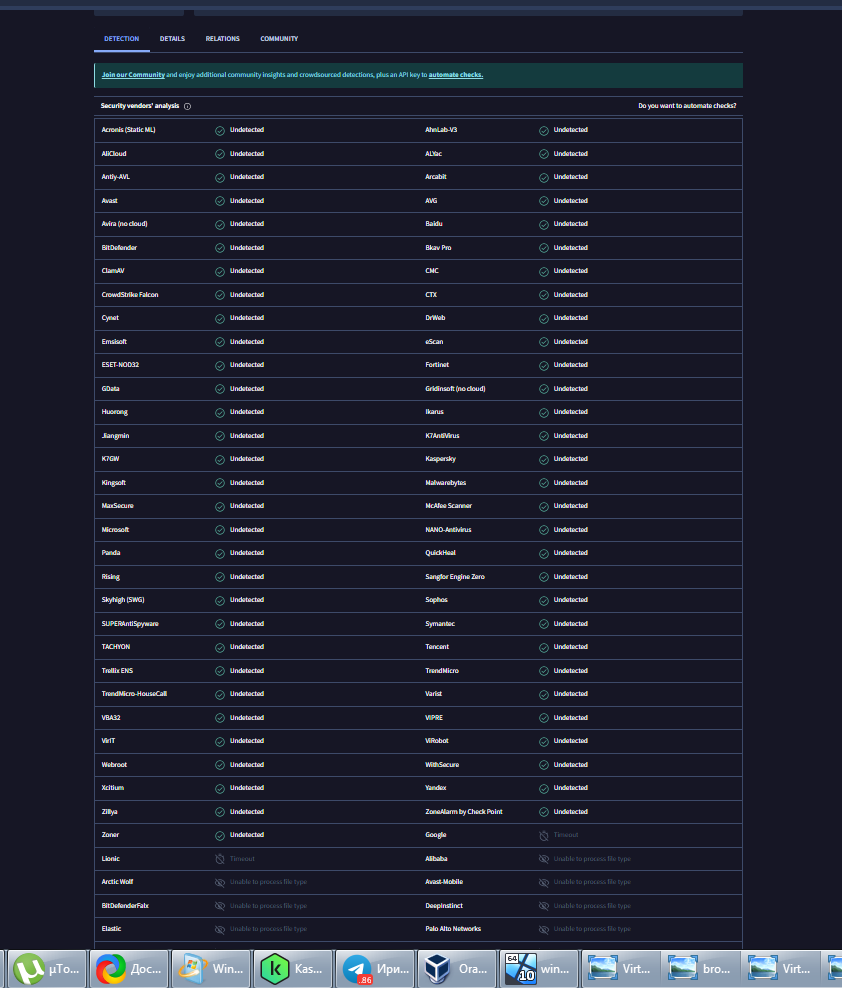Click the Timeout icon in Google row
The width and height of the screenshot is (842, 988).
(x=544, y=836)
